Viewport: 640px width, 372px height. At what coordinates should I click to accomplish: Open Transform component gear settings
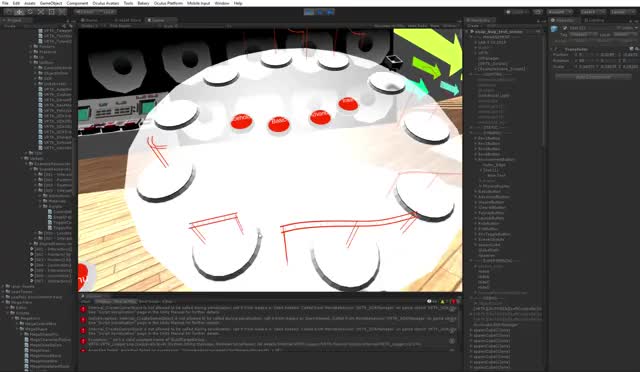(636, 49)
